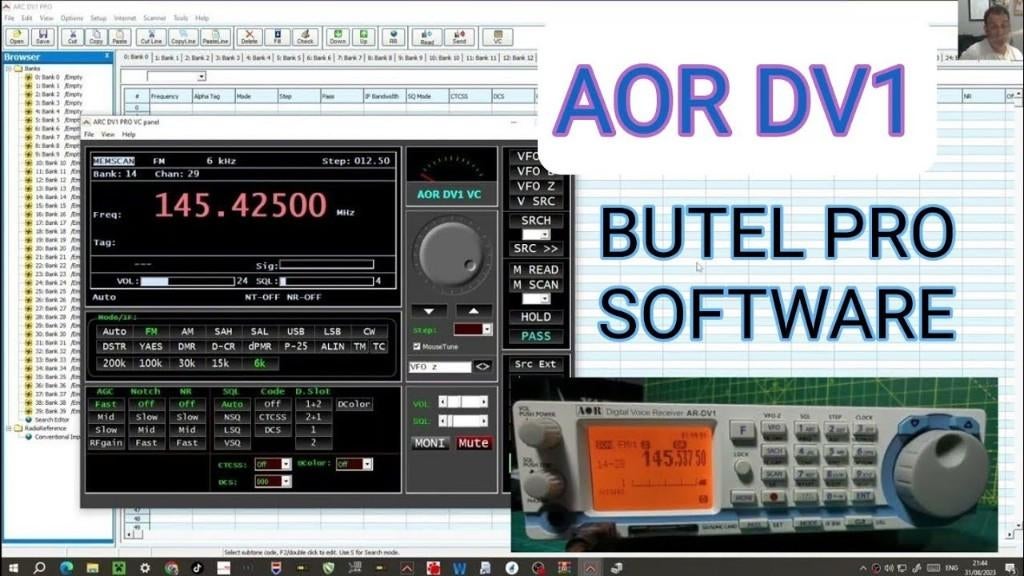Switch to the 5: Bank 5 tab
Image resolution: width=1024 pixels, height=576 pixels.
pos(288,57)
